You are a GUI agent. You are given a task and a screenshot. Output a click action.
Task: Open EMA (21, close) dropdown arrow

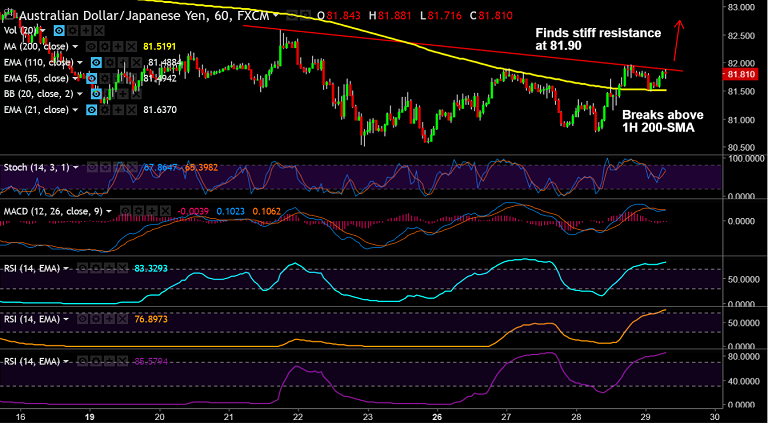[x=75, y=110]
